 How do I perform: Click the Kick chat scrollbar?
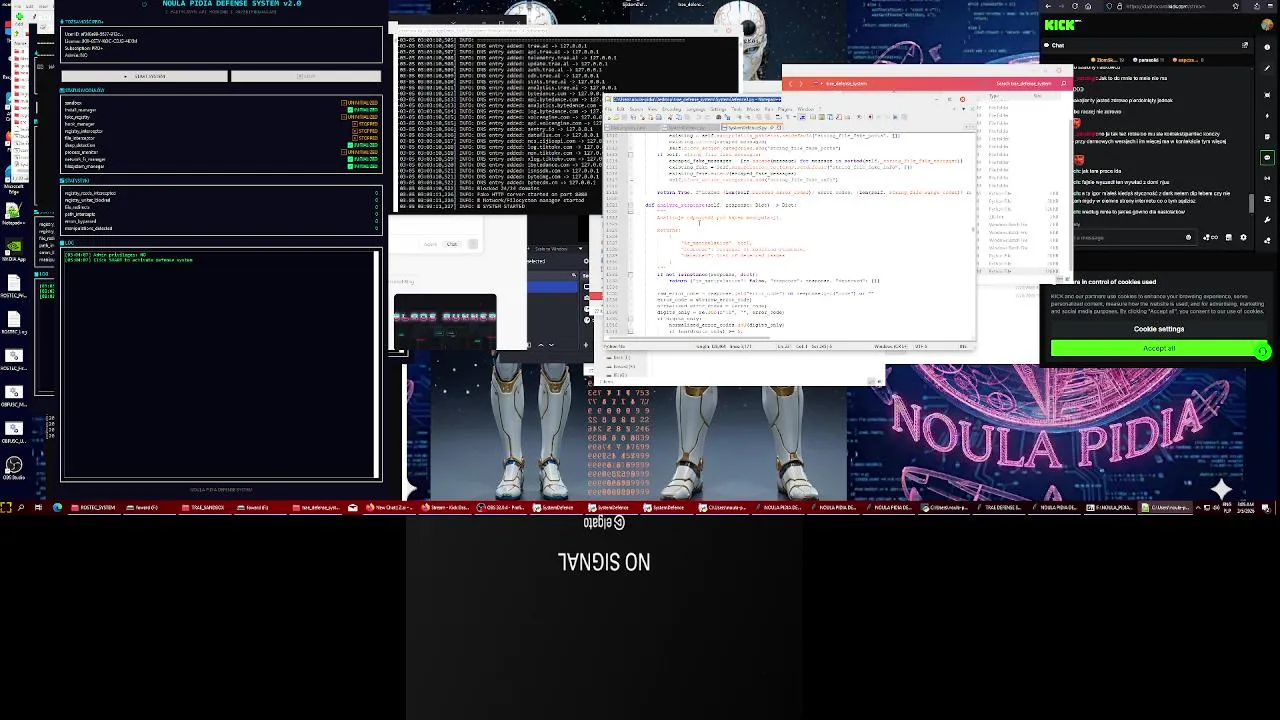[1251, 203]
